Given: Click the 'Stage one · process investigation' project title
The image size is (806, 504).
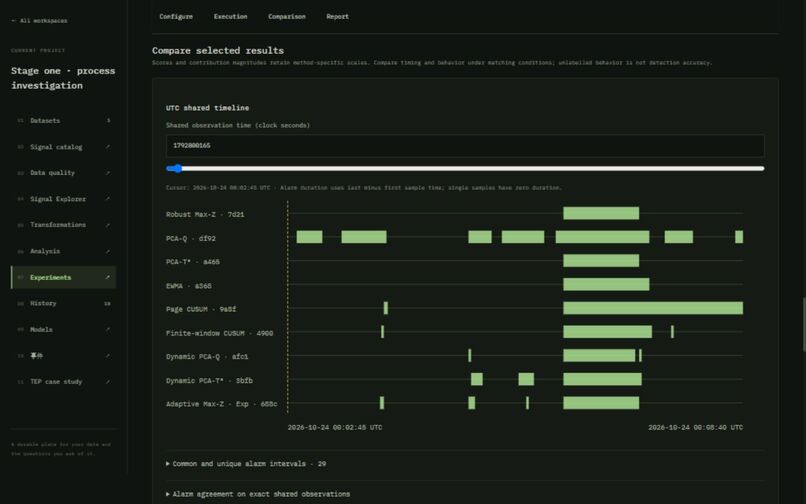Looking at the screenshot, I should tap(63, 78).
